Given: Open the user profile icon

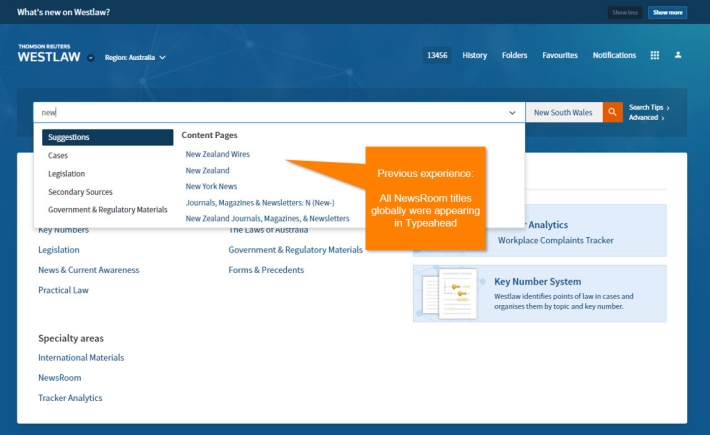Looking at the screenshot, I should (x=678, y=55).
